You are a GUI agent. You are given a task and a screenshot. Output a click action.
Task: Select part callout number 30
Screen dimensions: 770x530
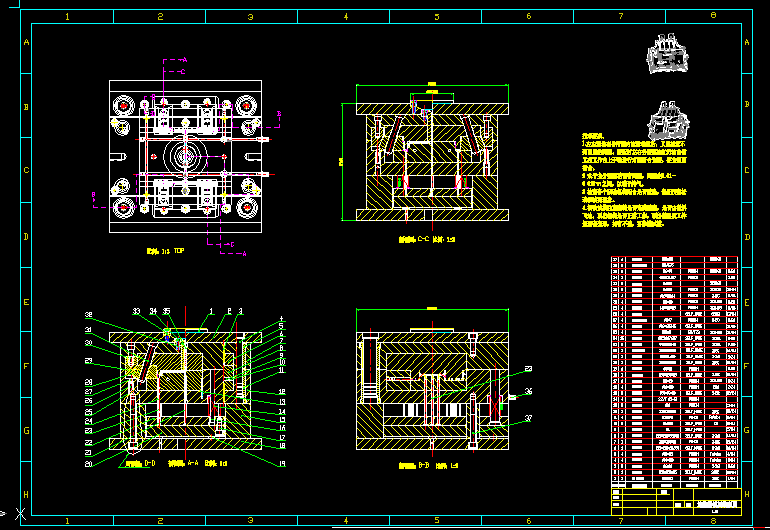pos(88,343)
